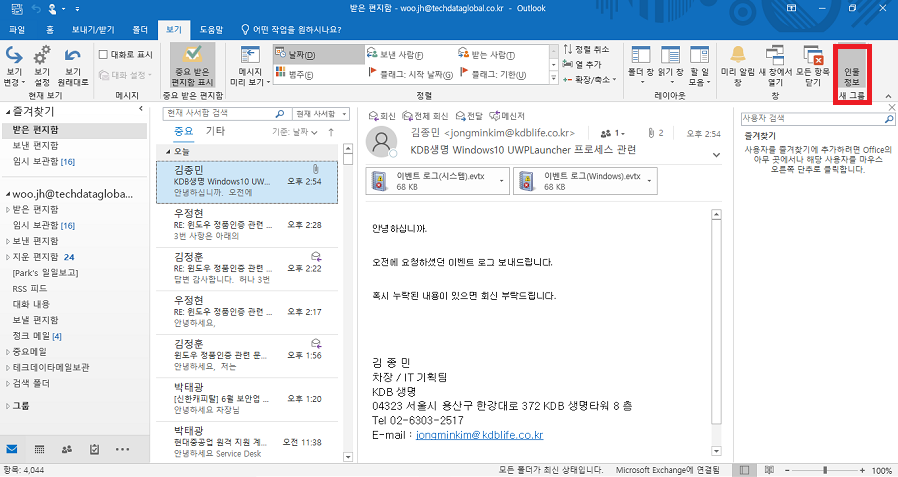Expand the 테크데이타메일보관 folder
The height and width of the screenshot is (477, 898).
[x=8, y=368]
